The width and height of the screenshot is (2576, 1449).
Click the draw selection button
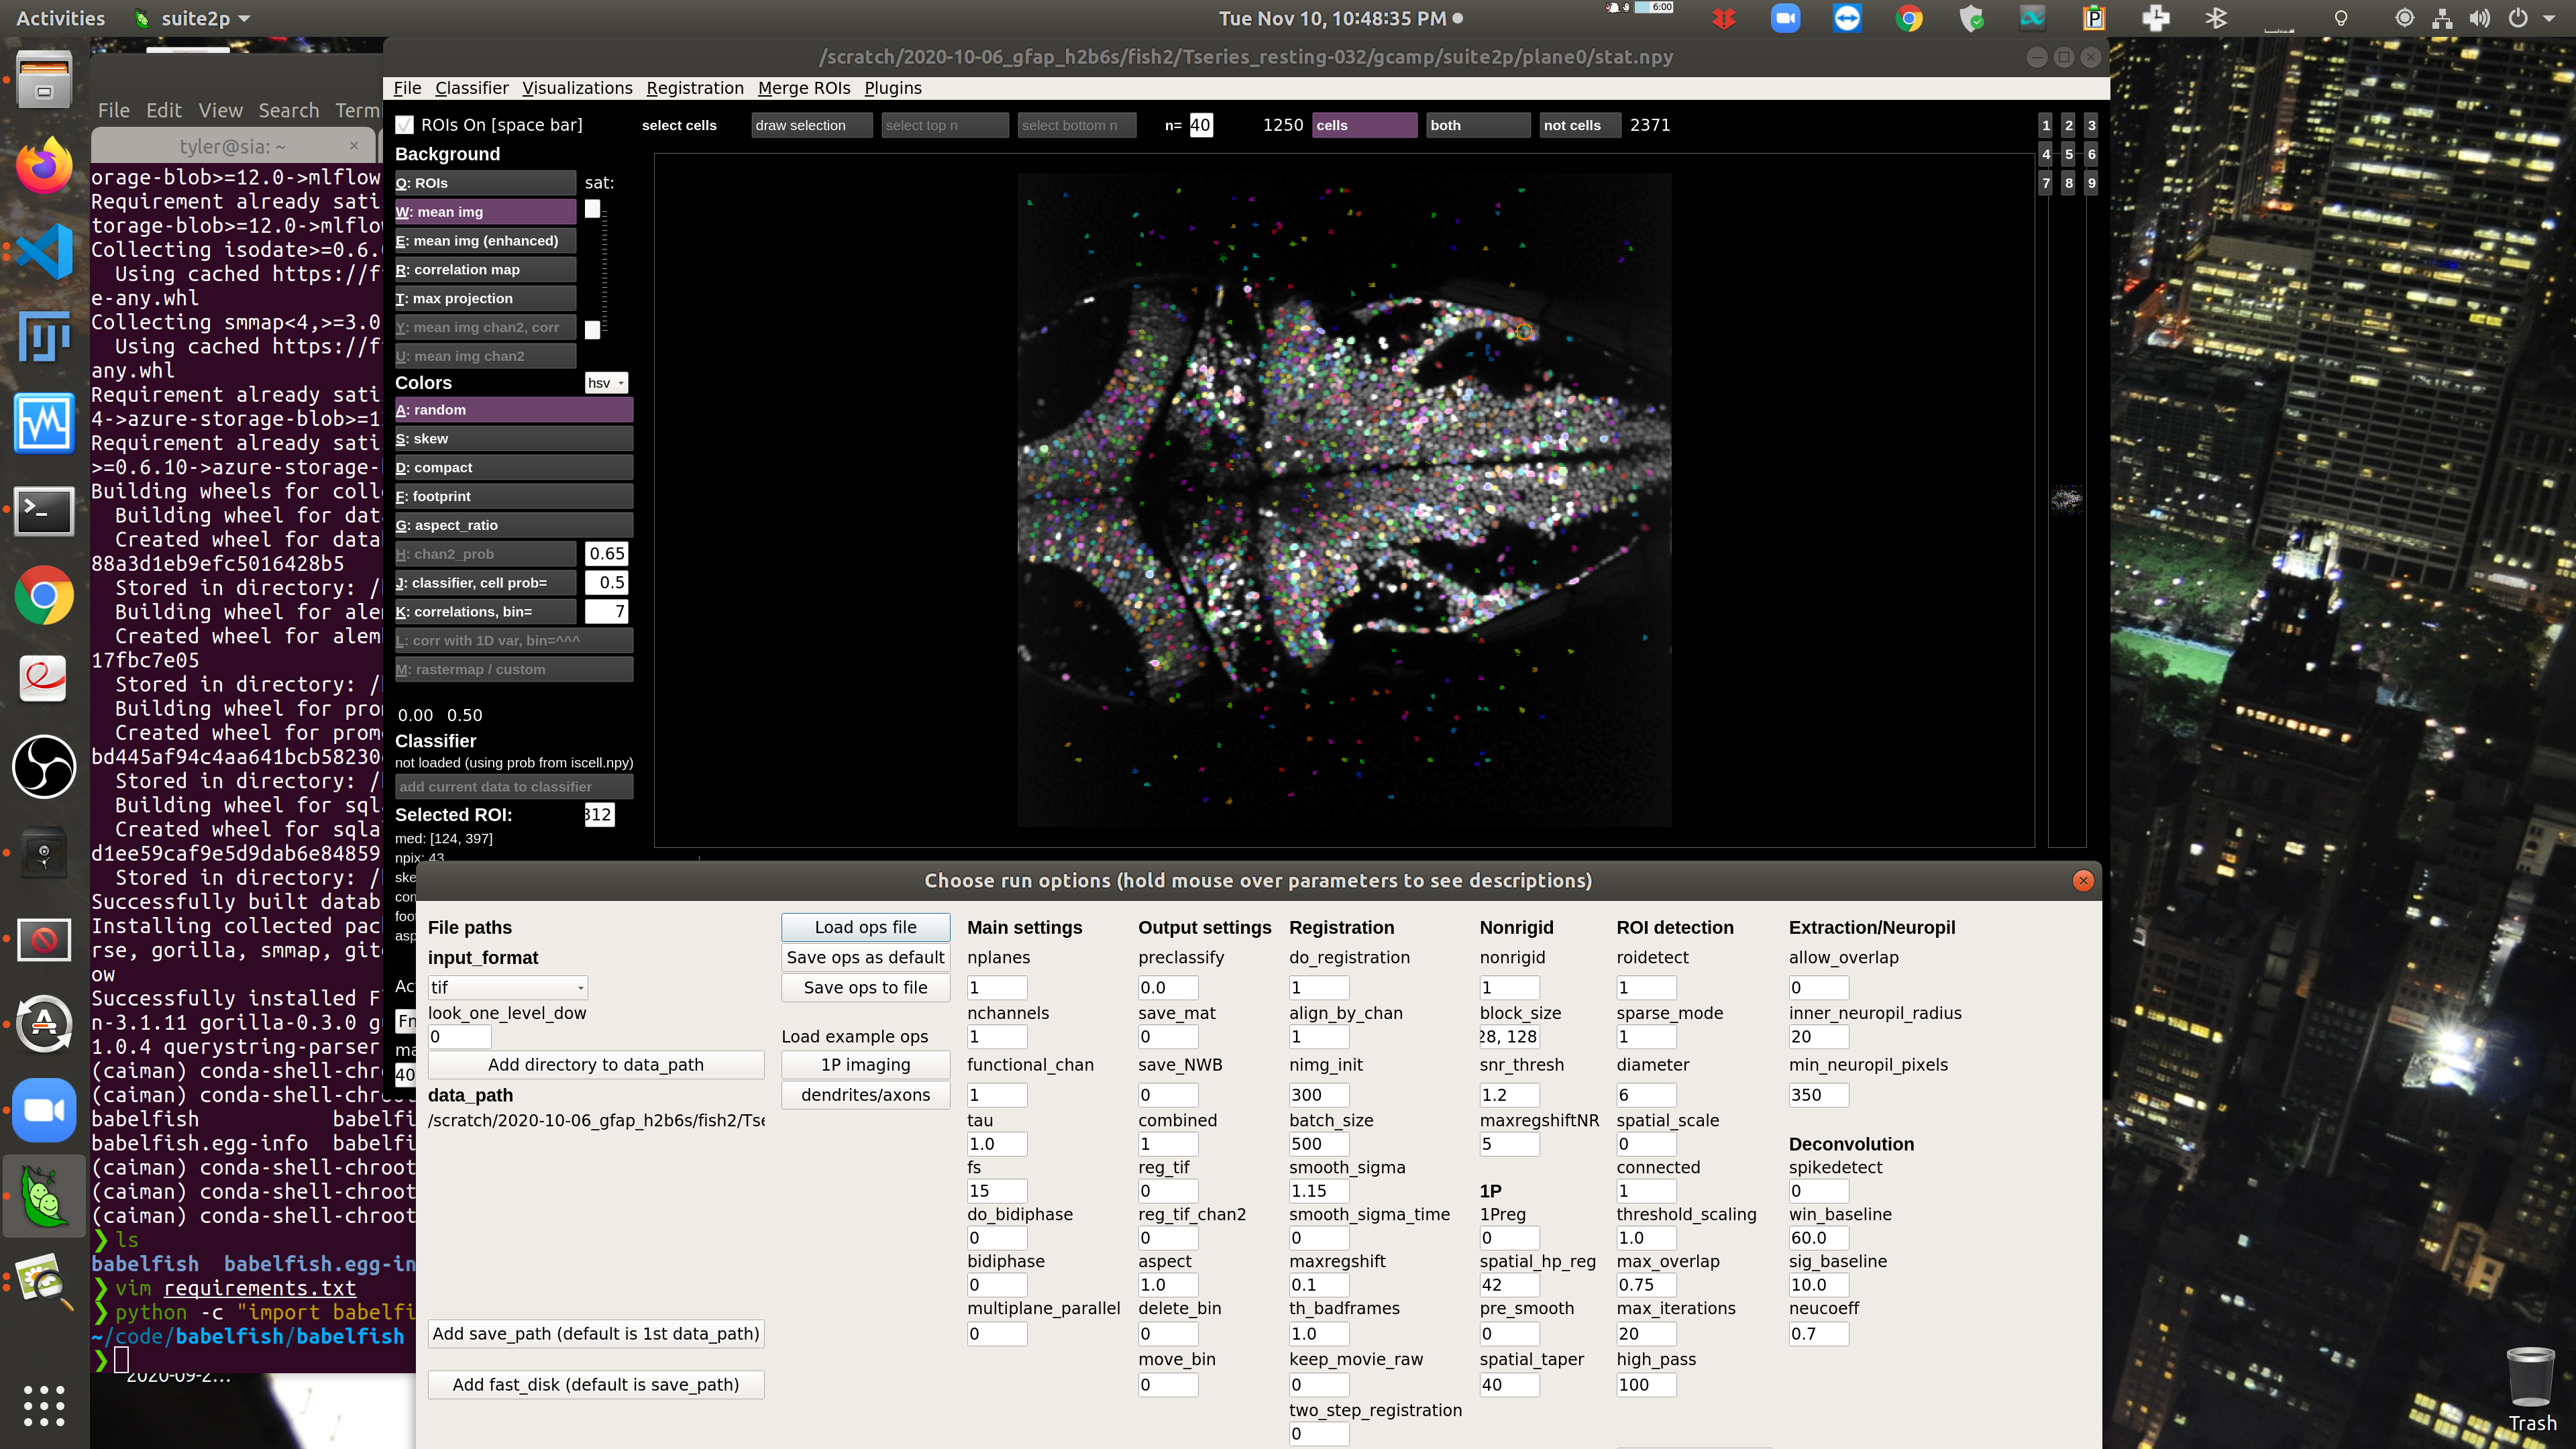pos(810,125)
